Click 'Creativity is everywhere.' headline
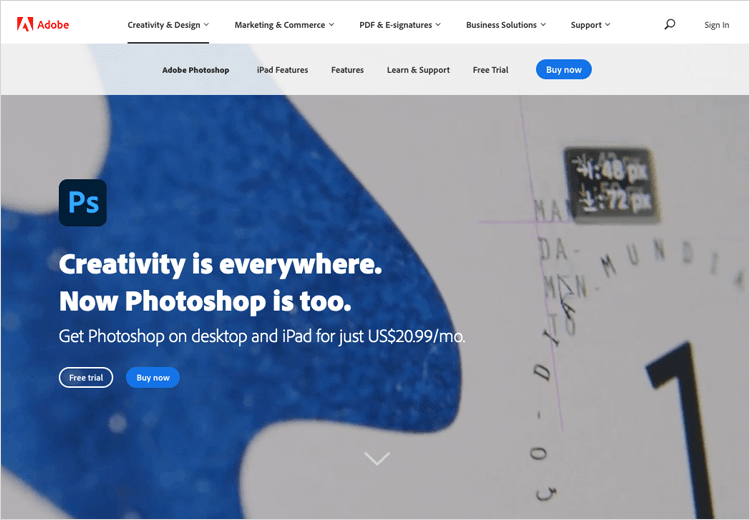 tap(221, 264)
